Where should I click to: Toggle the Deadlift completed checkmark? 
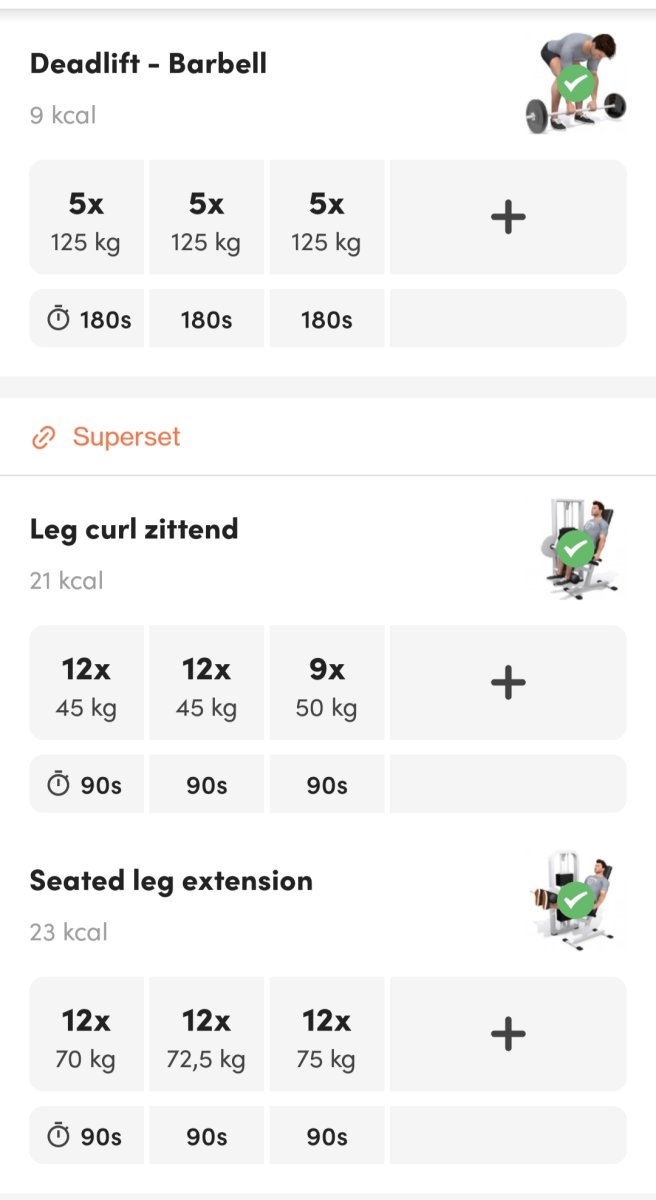[575, 84]
